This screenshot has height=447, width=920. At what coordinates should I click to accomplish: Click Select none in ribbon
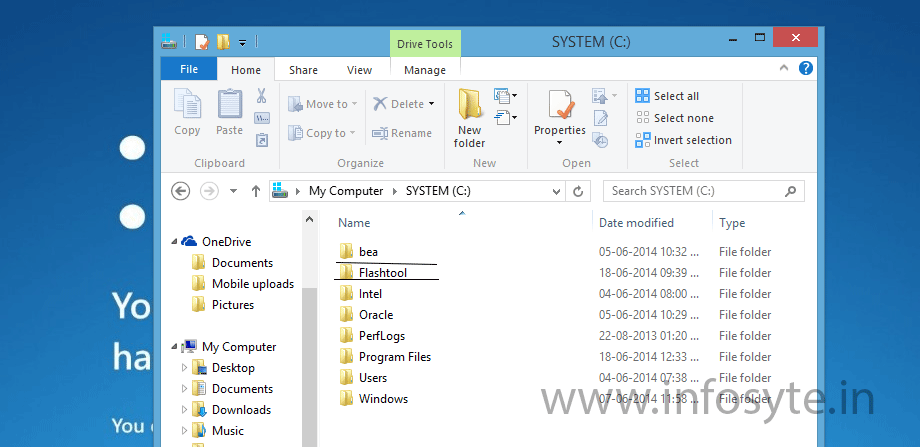tap(675, 118)
